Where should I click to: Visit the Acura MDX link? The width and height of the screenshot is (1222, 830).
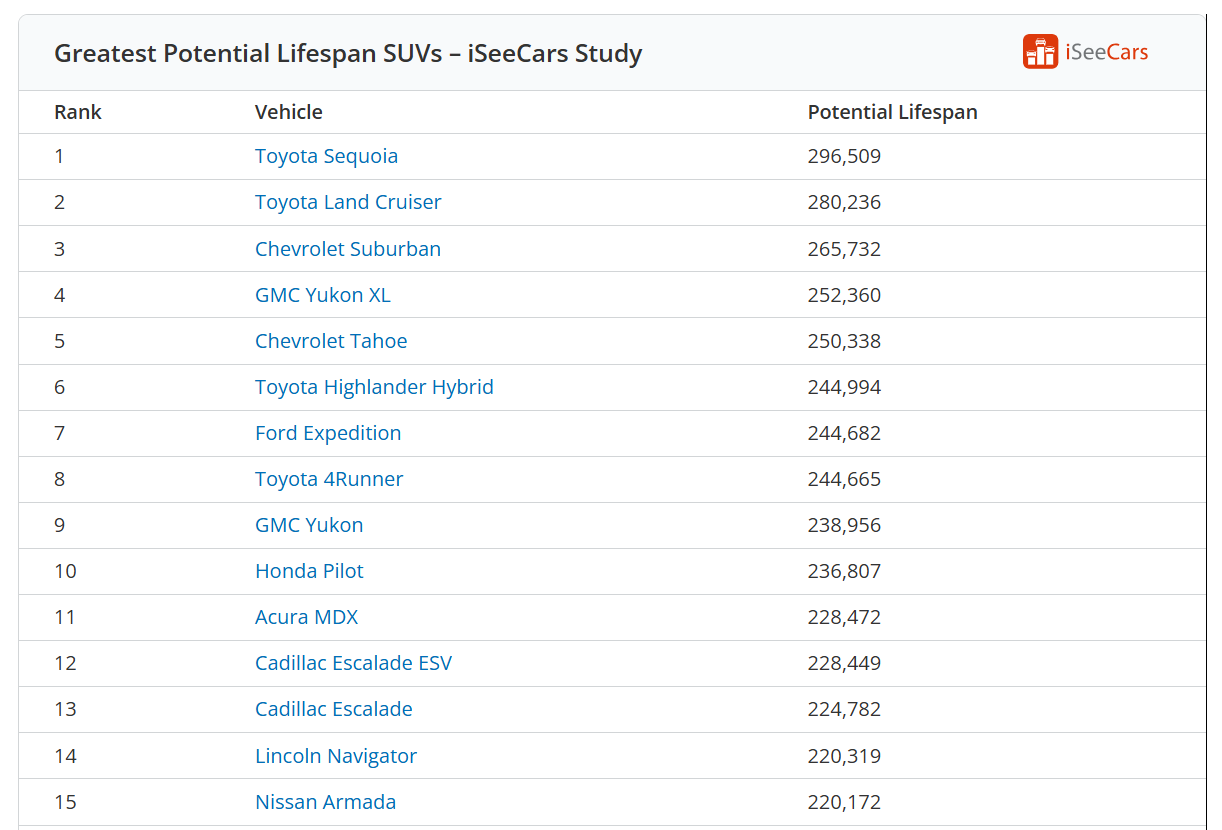coord(306,617)
